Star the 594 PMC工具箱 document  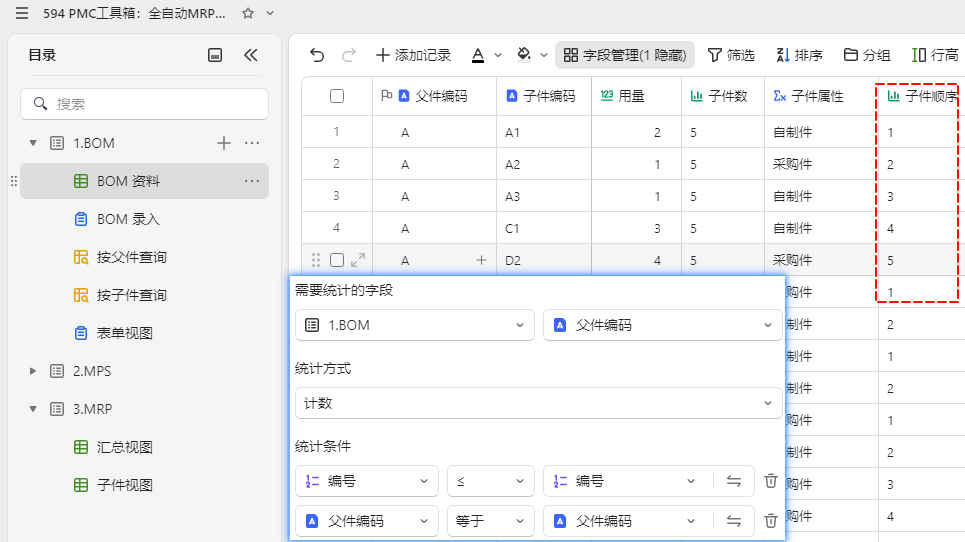(248, 13)
